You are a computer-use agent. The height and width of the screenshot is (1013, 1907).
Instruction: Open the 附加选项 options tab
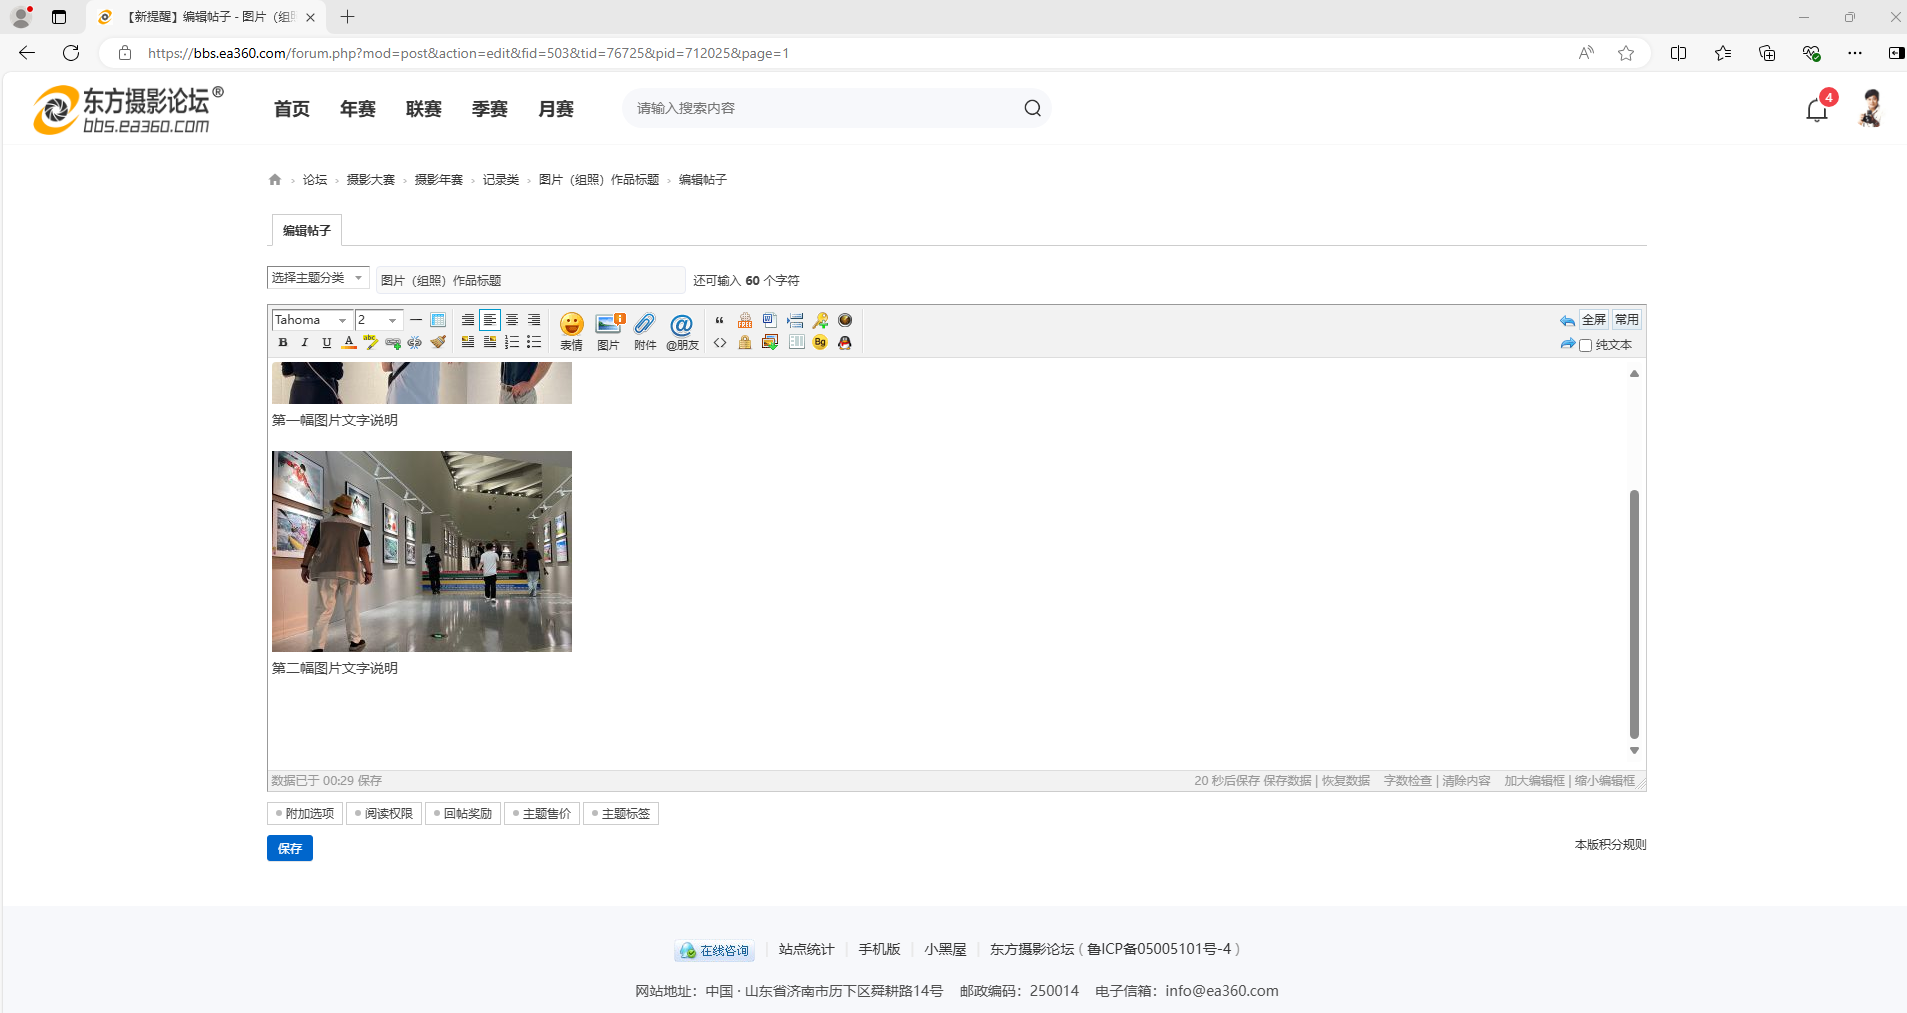(x=305, y=814)
